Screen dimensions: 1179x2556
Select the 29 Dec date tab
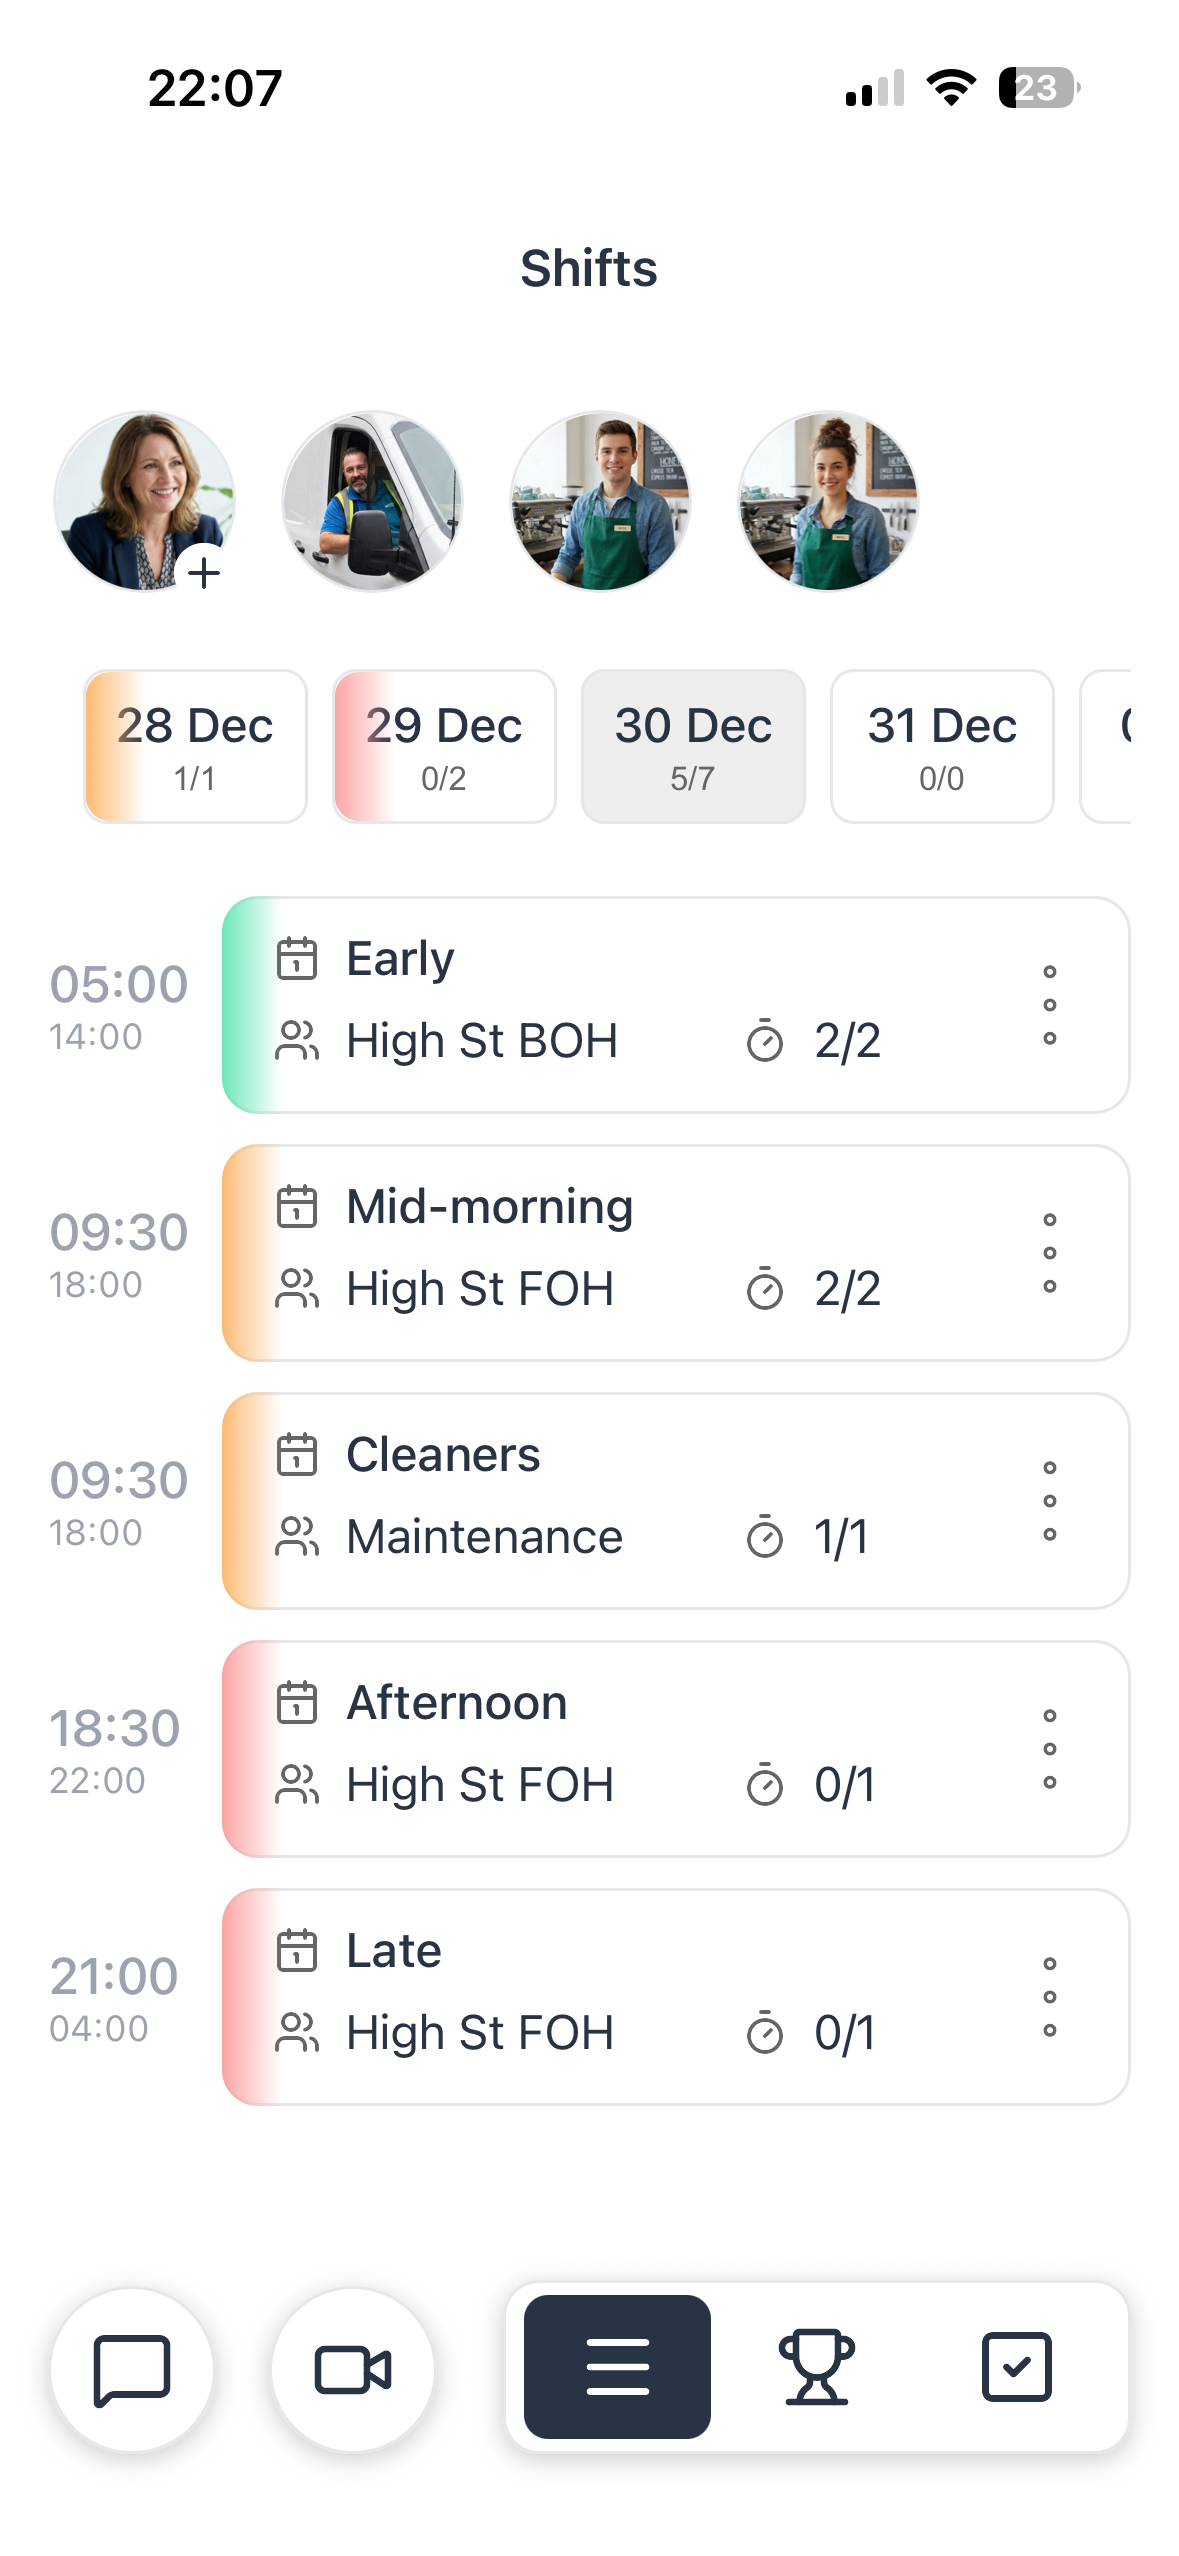pyautogui.click(x=444, y=746)
